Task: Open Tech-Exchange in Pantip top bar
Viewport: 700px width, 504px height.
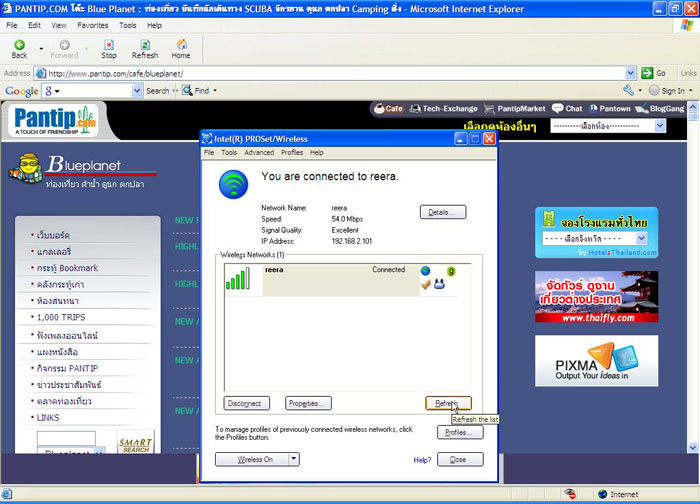Action: (x=443, y=108)
